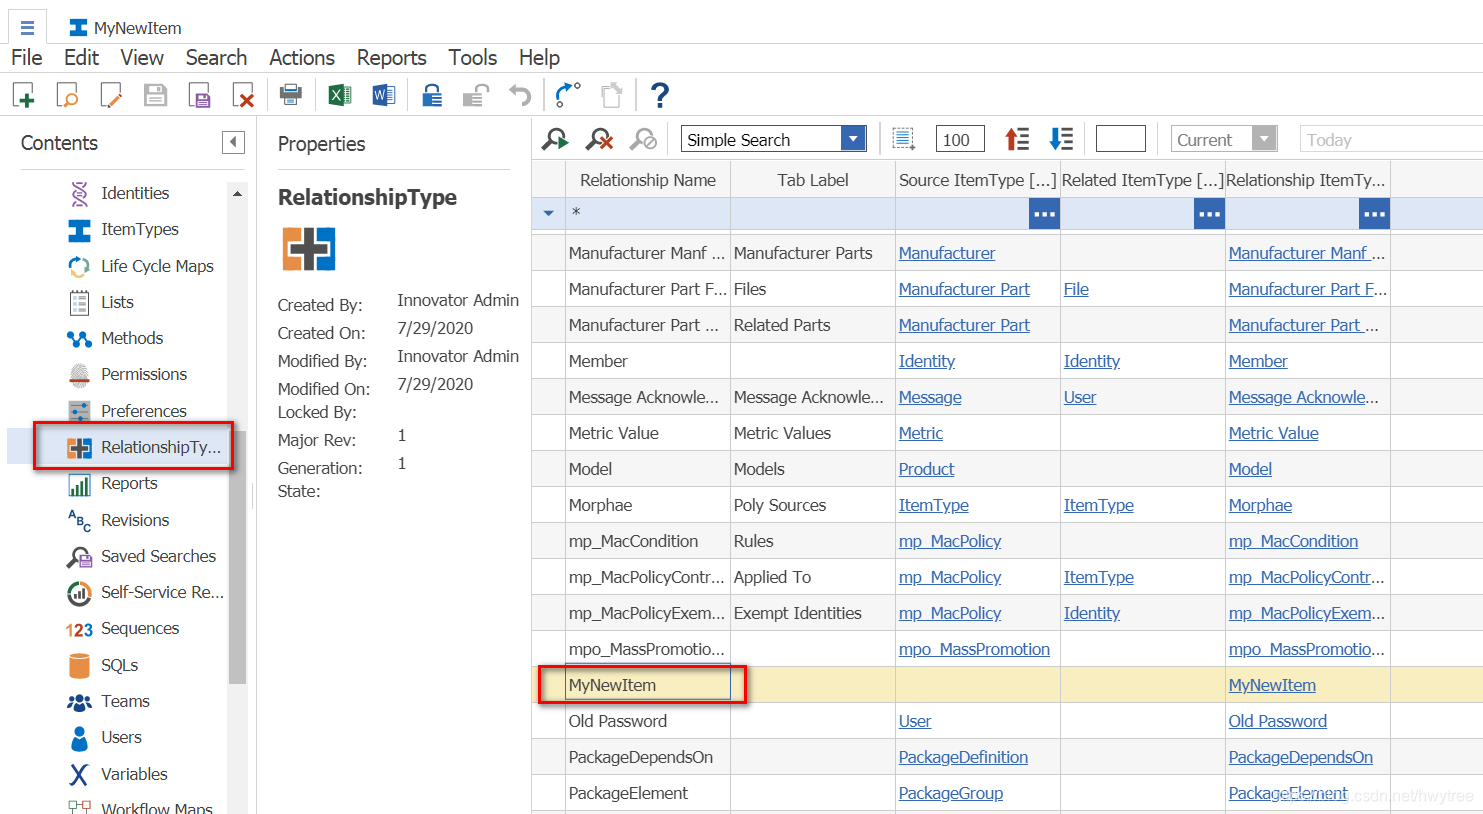This screenshot has height=814, width=1483.
Task: Open the Tools menu
Action: (x=472, y=58)
